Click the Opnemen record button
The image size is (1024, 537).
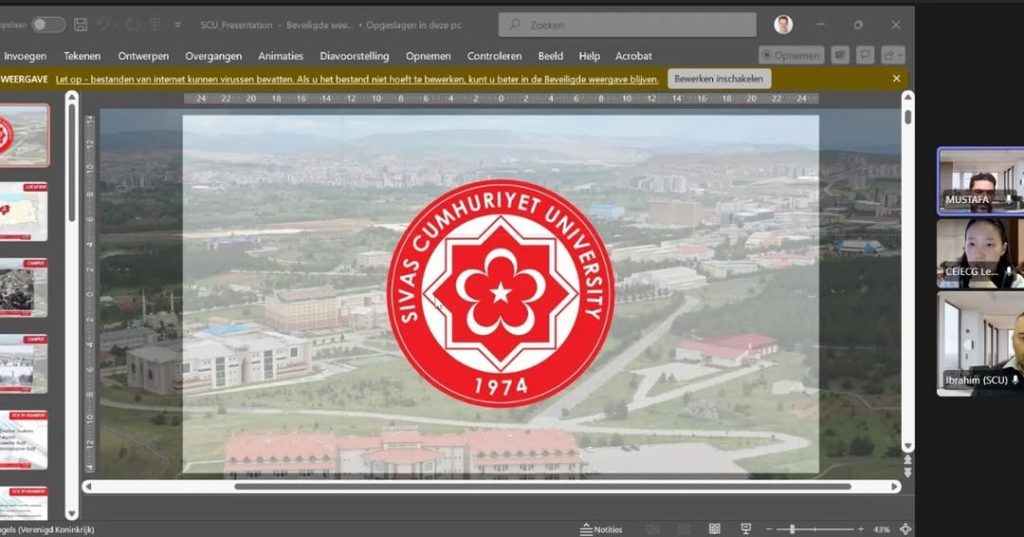(x=791, y=56)
